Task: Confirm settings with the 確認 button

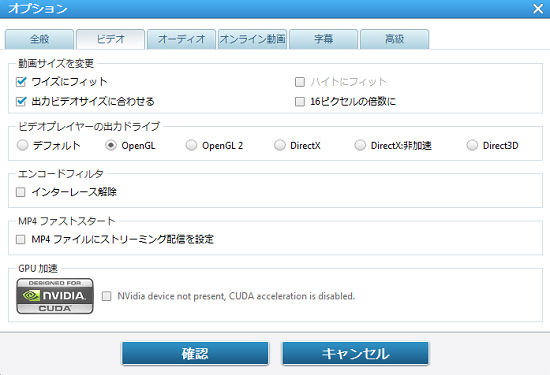Action: click(195, 354)
